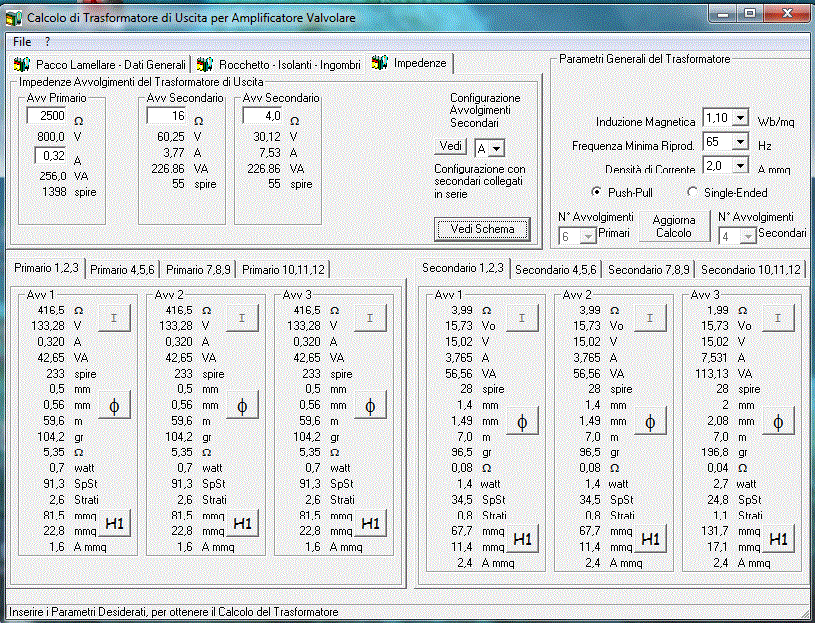Click the I button in secondary Avv 2
This screenshot has width=815, height=623.
(650, 318)
